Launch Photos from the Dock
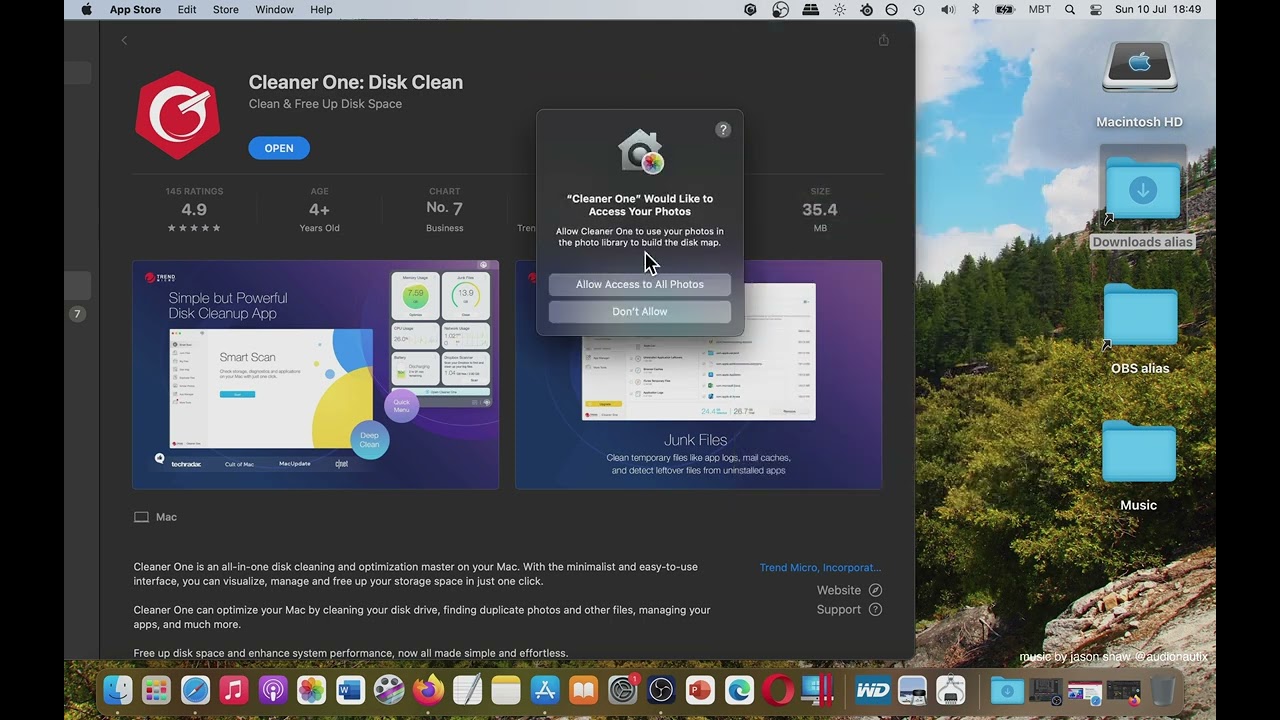The image size is (1280, 720). [312, 690]
